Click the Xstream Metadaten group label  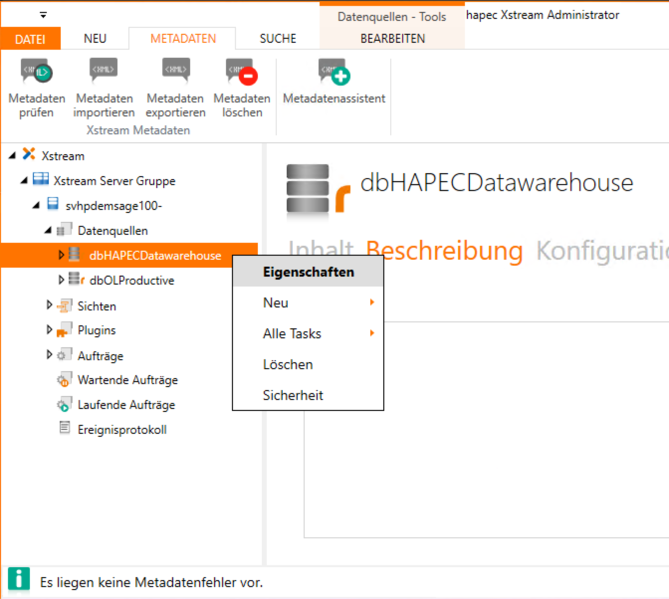pos(138,130)
